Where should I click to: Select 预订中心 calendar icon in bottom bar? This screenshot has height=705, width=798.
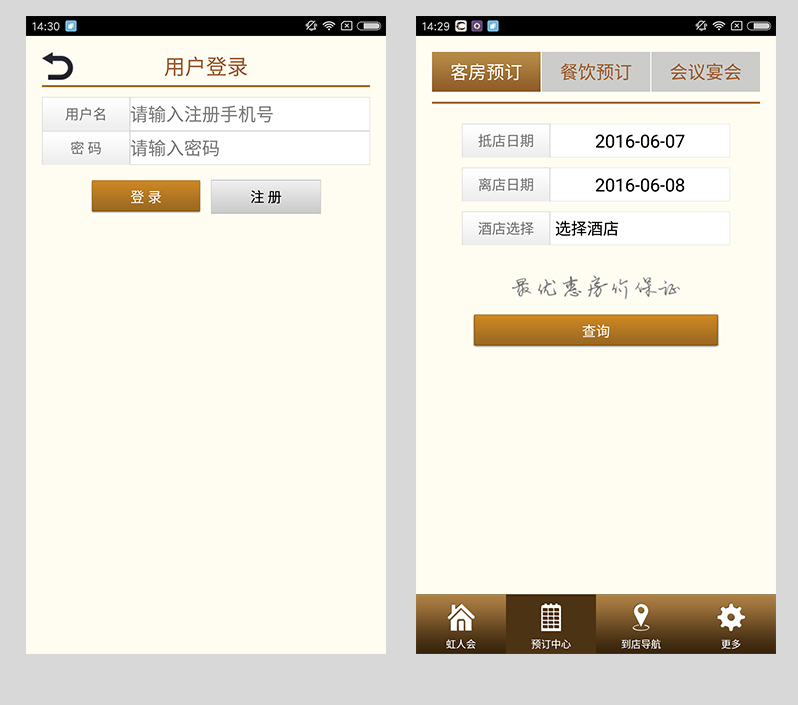pos(551,623)
